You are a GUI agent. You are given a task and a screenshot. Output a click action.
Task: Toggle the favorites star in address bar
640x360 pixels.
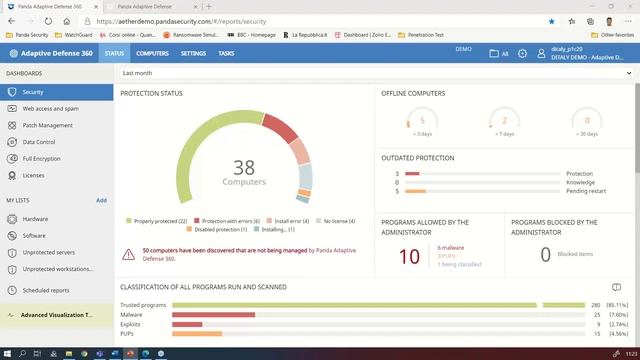(x=551, y=21)
